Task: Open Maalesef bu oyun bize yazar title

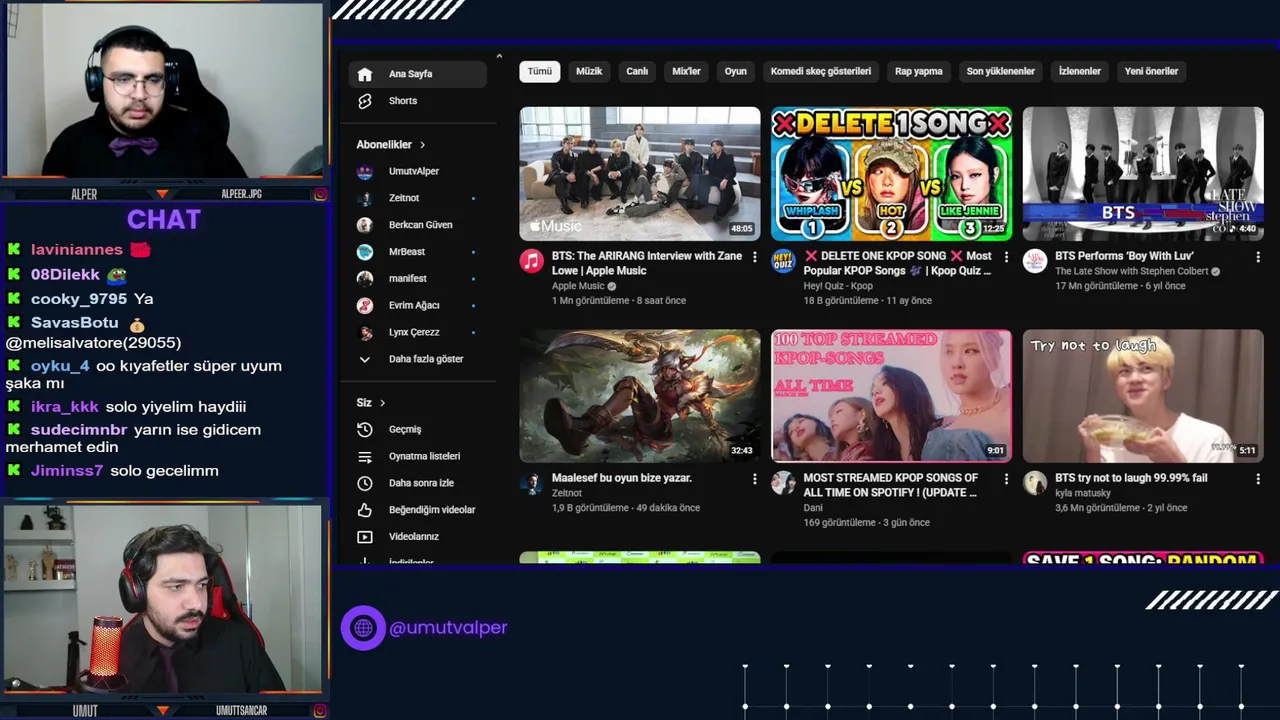Action: pos(622,478)
